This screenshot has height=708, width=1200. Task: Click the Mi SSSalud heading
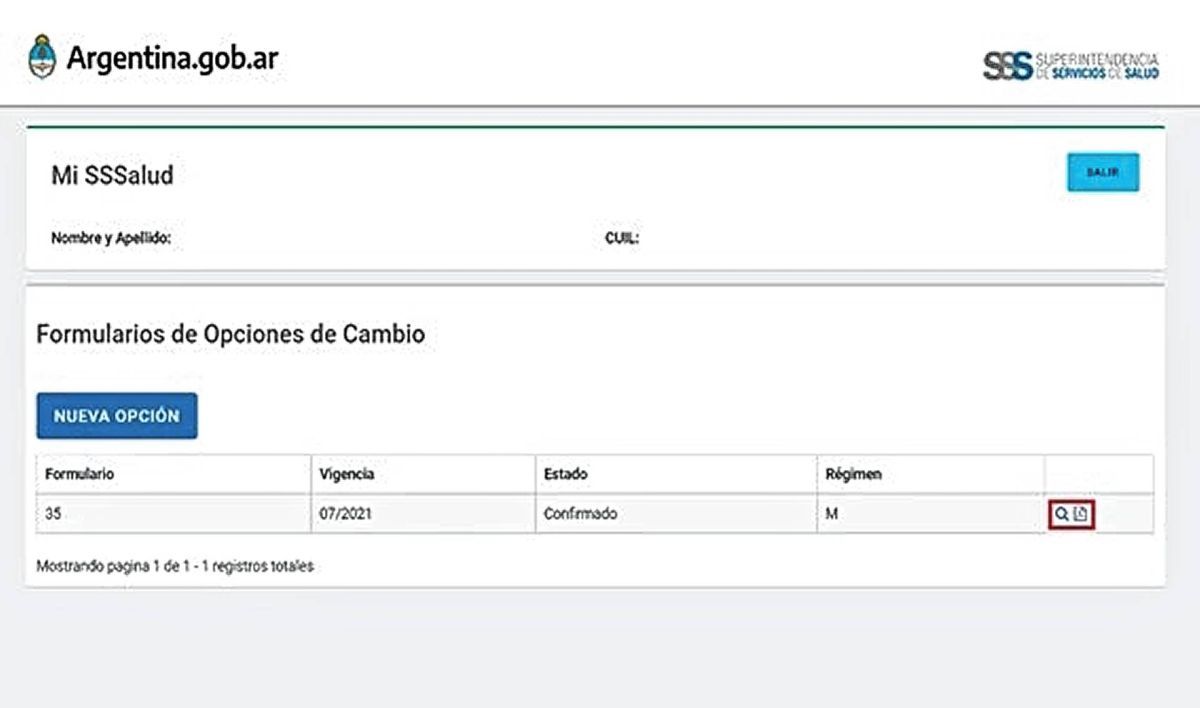pyautogui.click(x=112, y=176)
